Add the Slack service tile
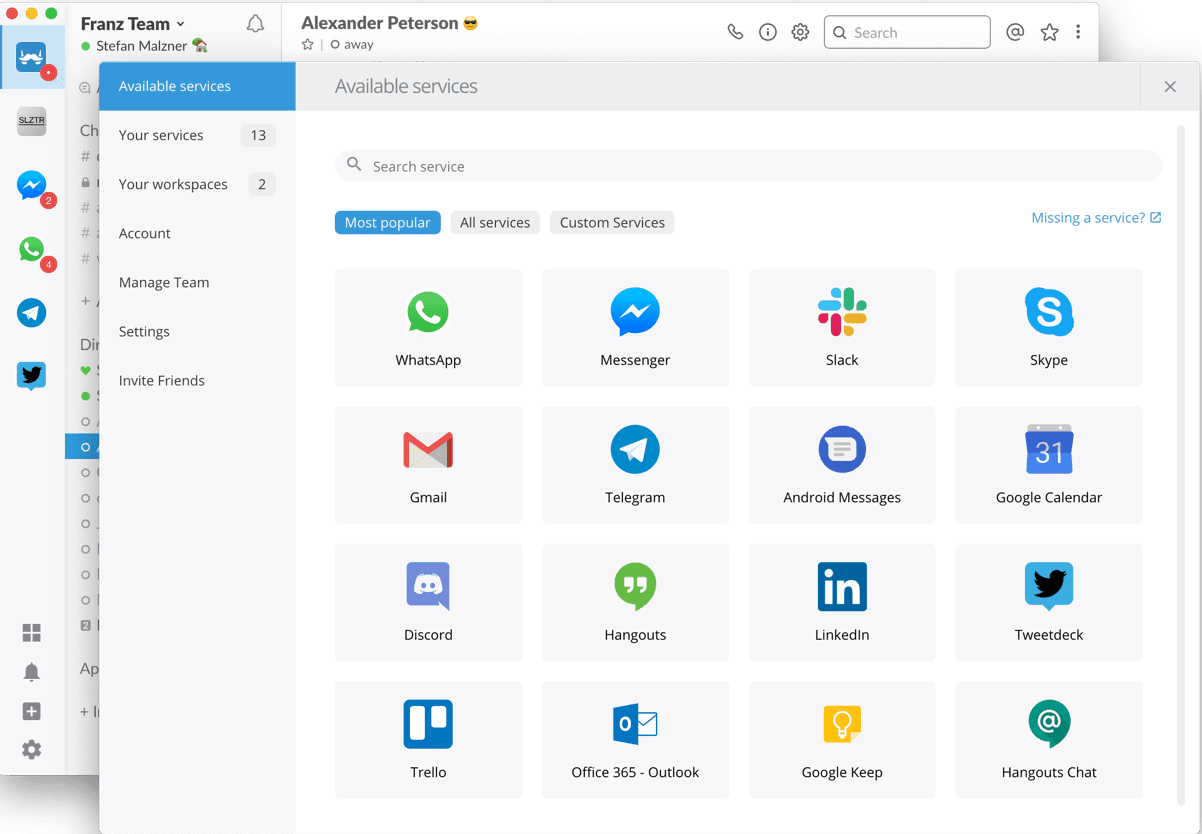The image size is (1202, 834). click(841, 327)
